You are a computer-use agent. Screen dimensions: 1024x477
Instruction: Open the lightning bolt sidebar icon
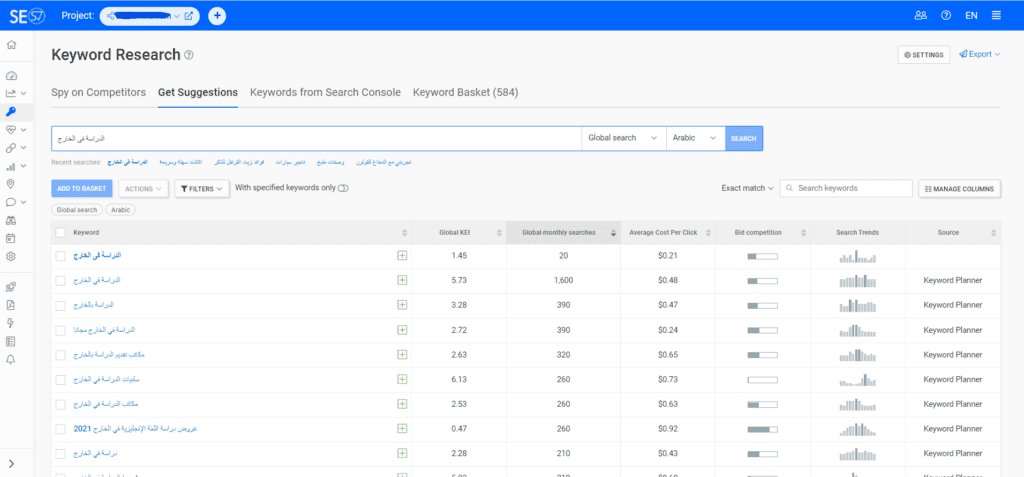point(11,323)
